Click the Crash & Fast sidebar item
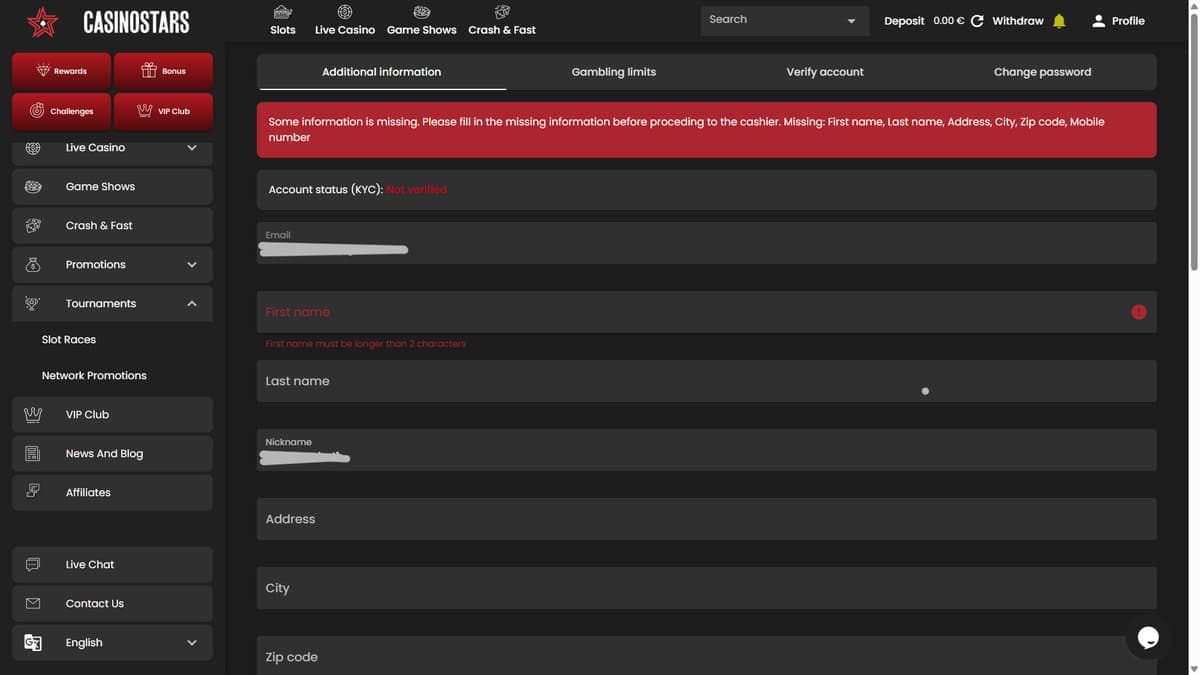The image size is (1200, 675). (x=112, y=226)
